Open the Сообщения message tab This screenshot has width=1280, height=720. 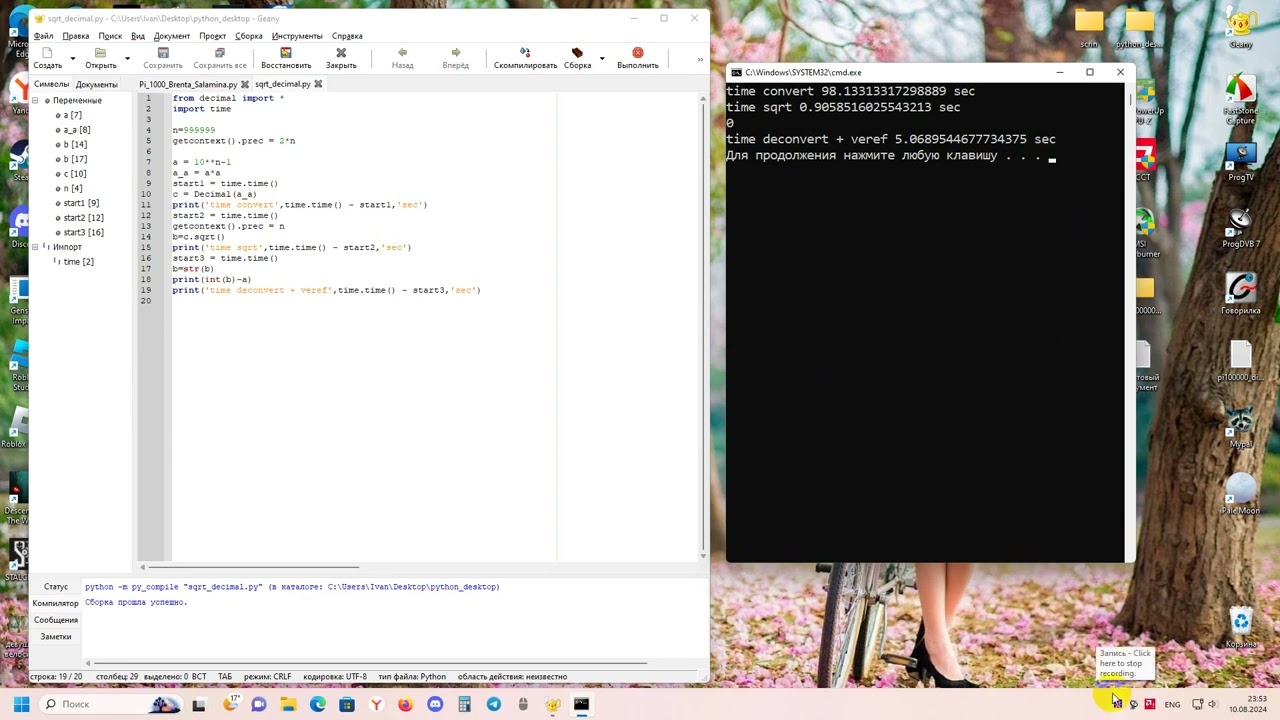56,620
